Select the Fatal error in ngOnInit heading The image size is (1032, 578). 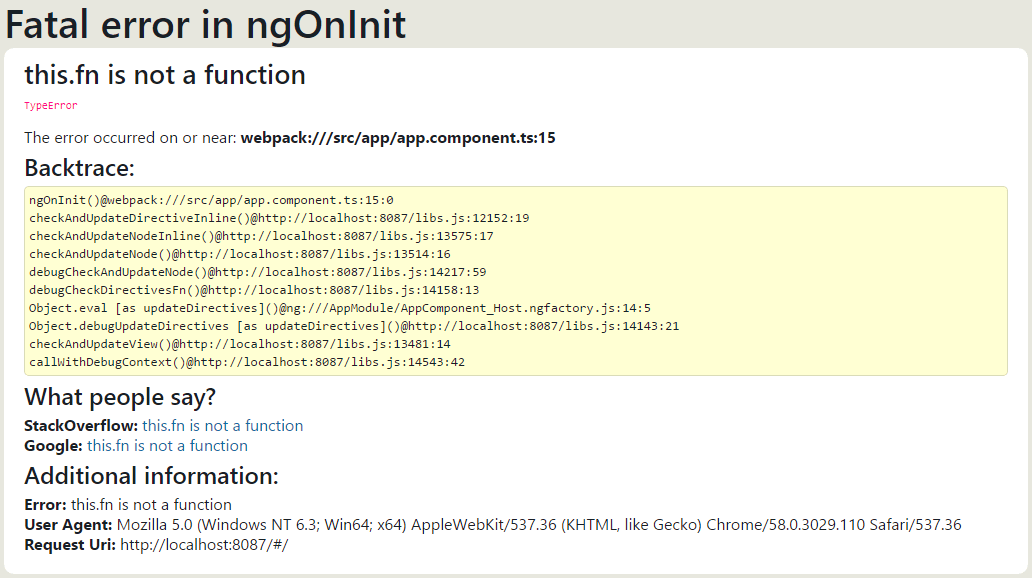click(x=205, y=25)
